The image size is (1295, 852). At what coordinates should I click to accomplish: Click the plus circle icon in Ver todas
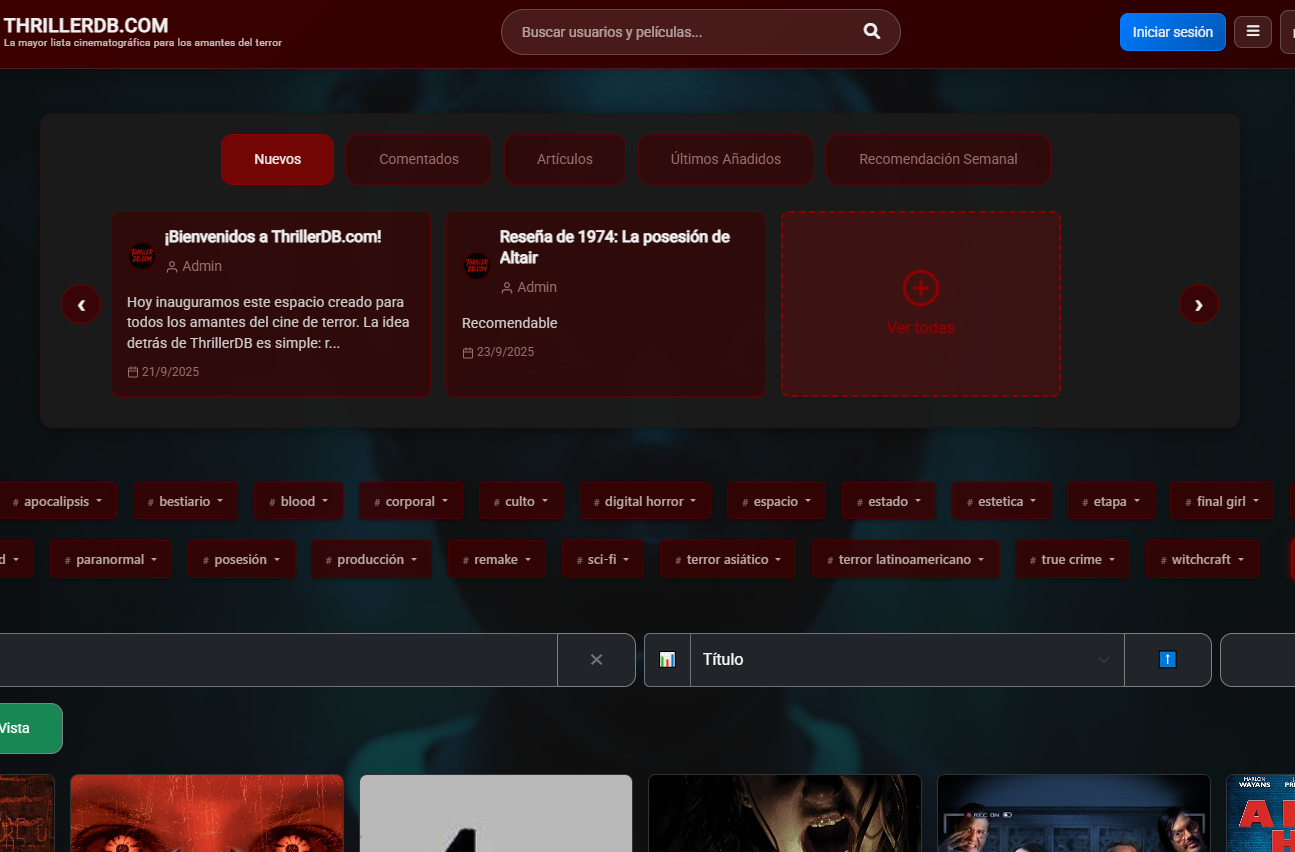(x=920, y=288)
